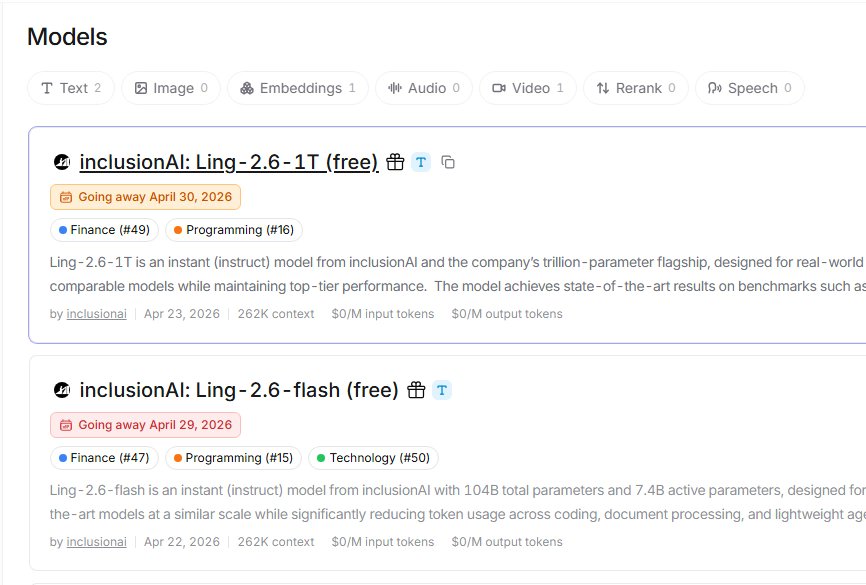
Task: Select the Embeddings filter tab
Action: tap(298, 88)
